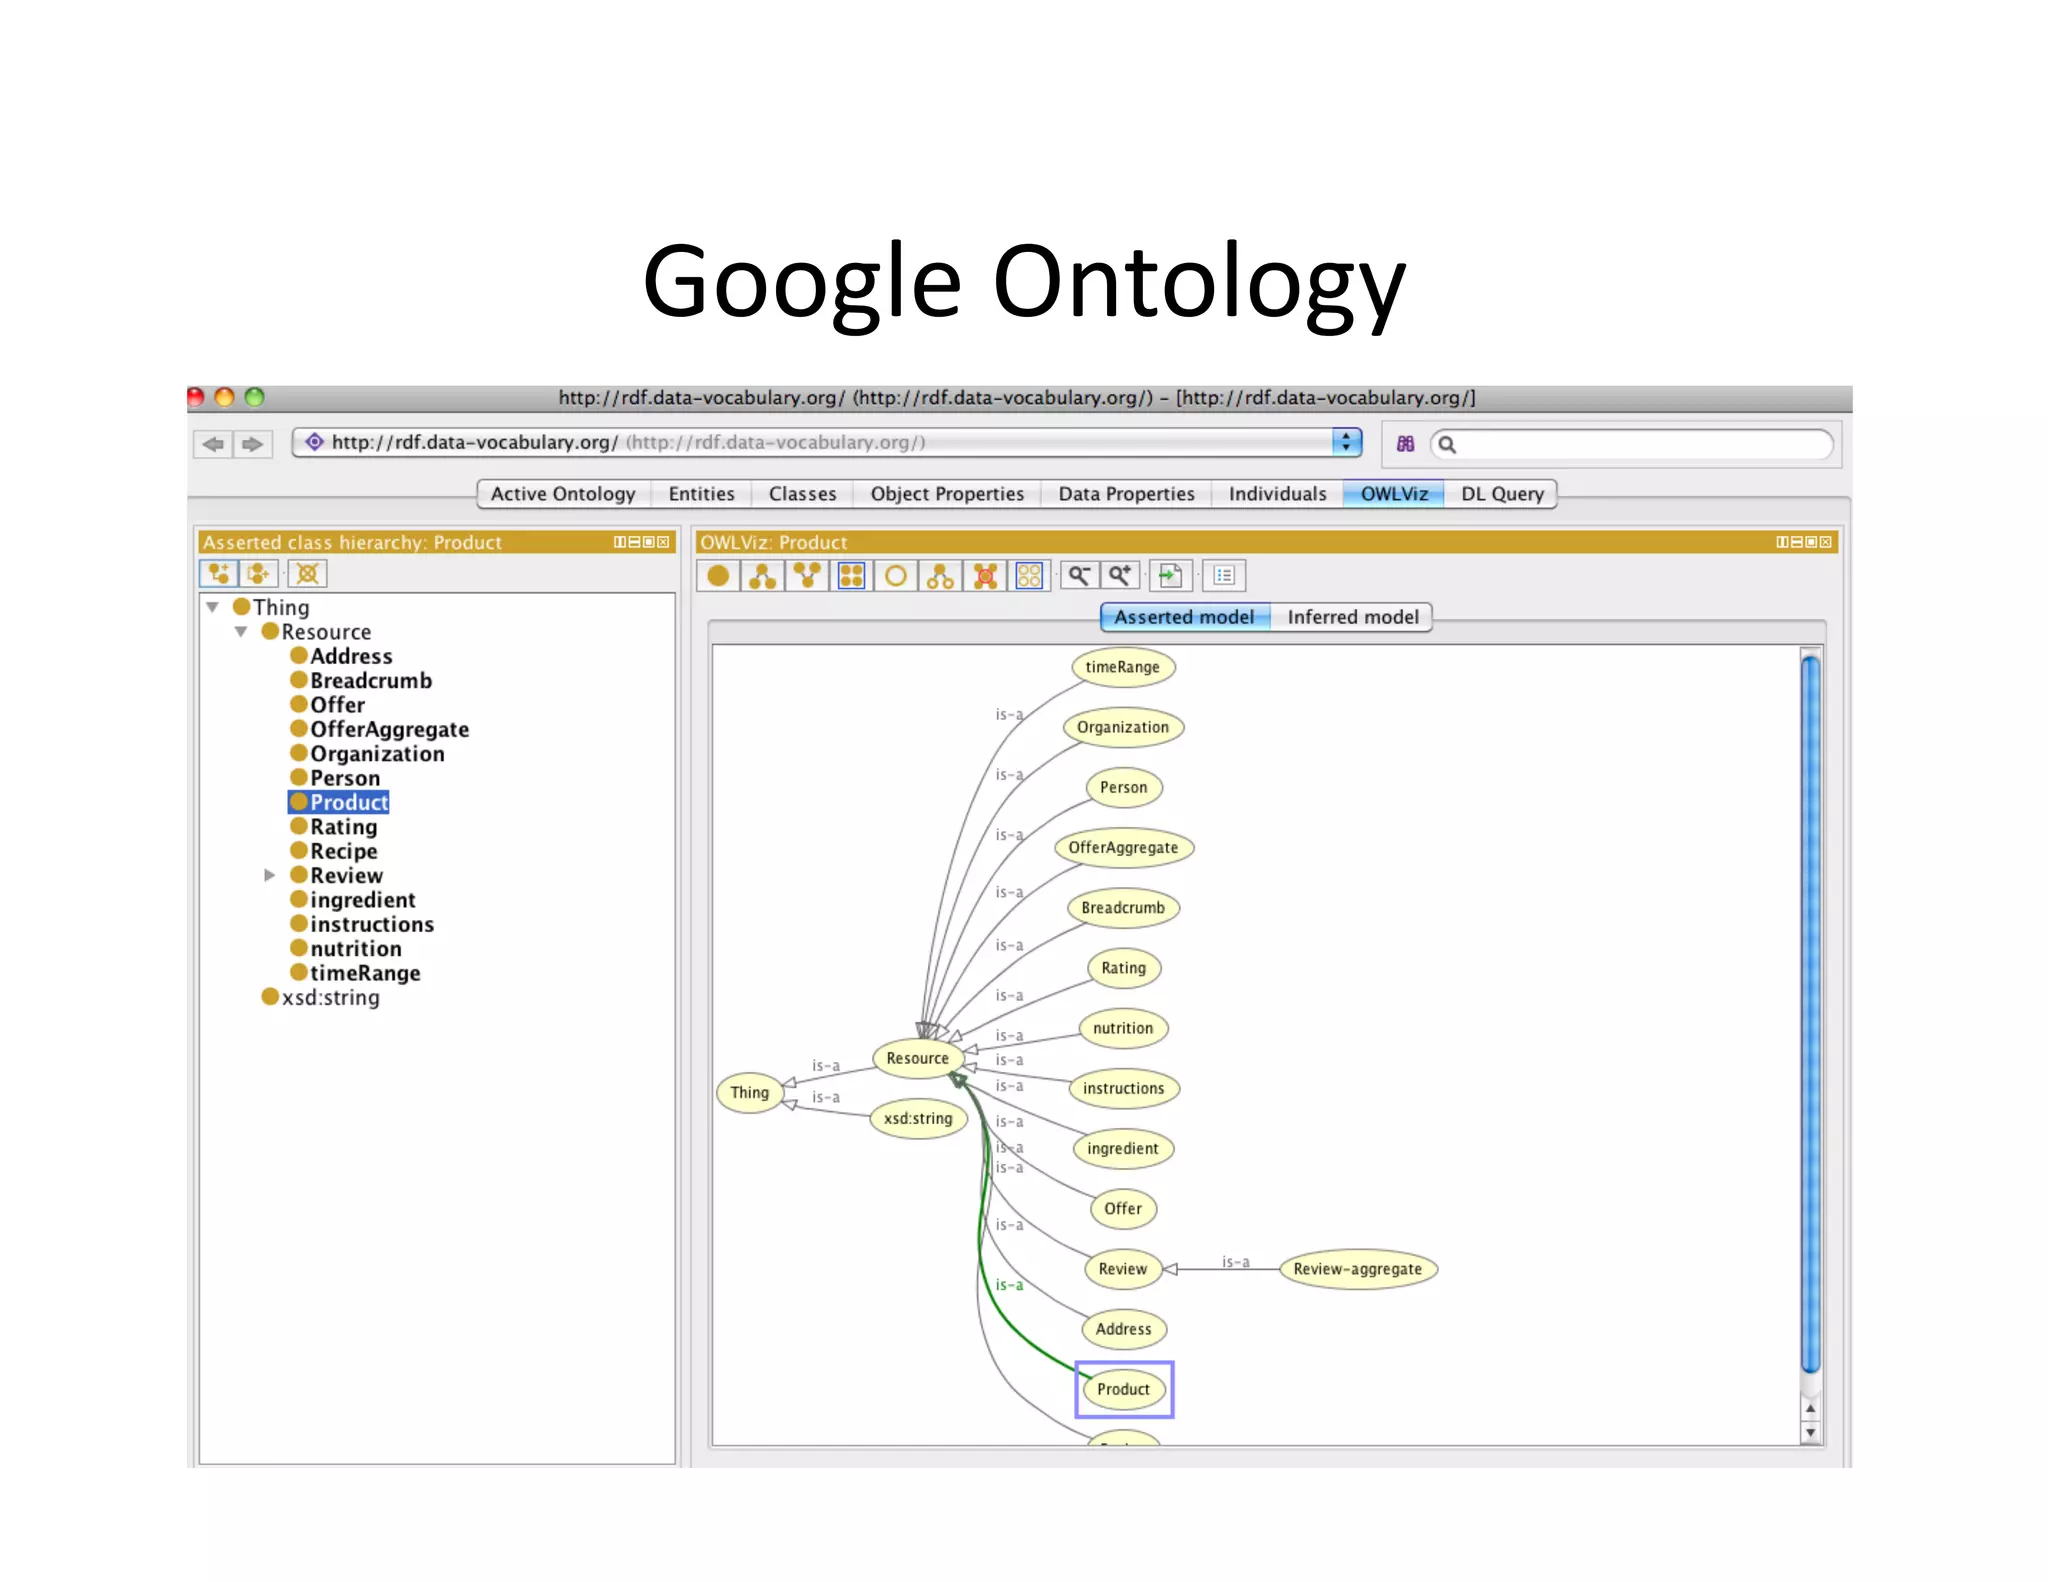The width and height of the screenshot is (2048, 1582).
Task: Click the forward navigation arrow
Action: [x=253, y=444]
